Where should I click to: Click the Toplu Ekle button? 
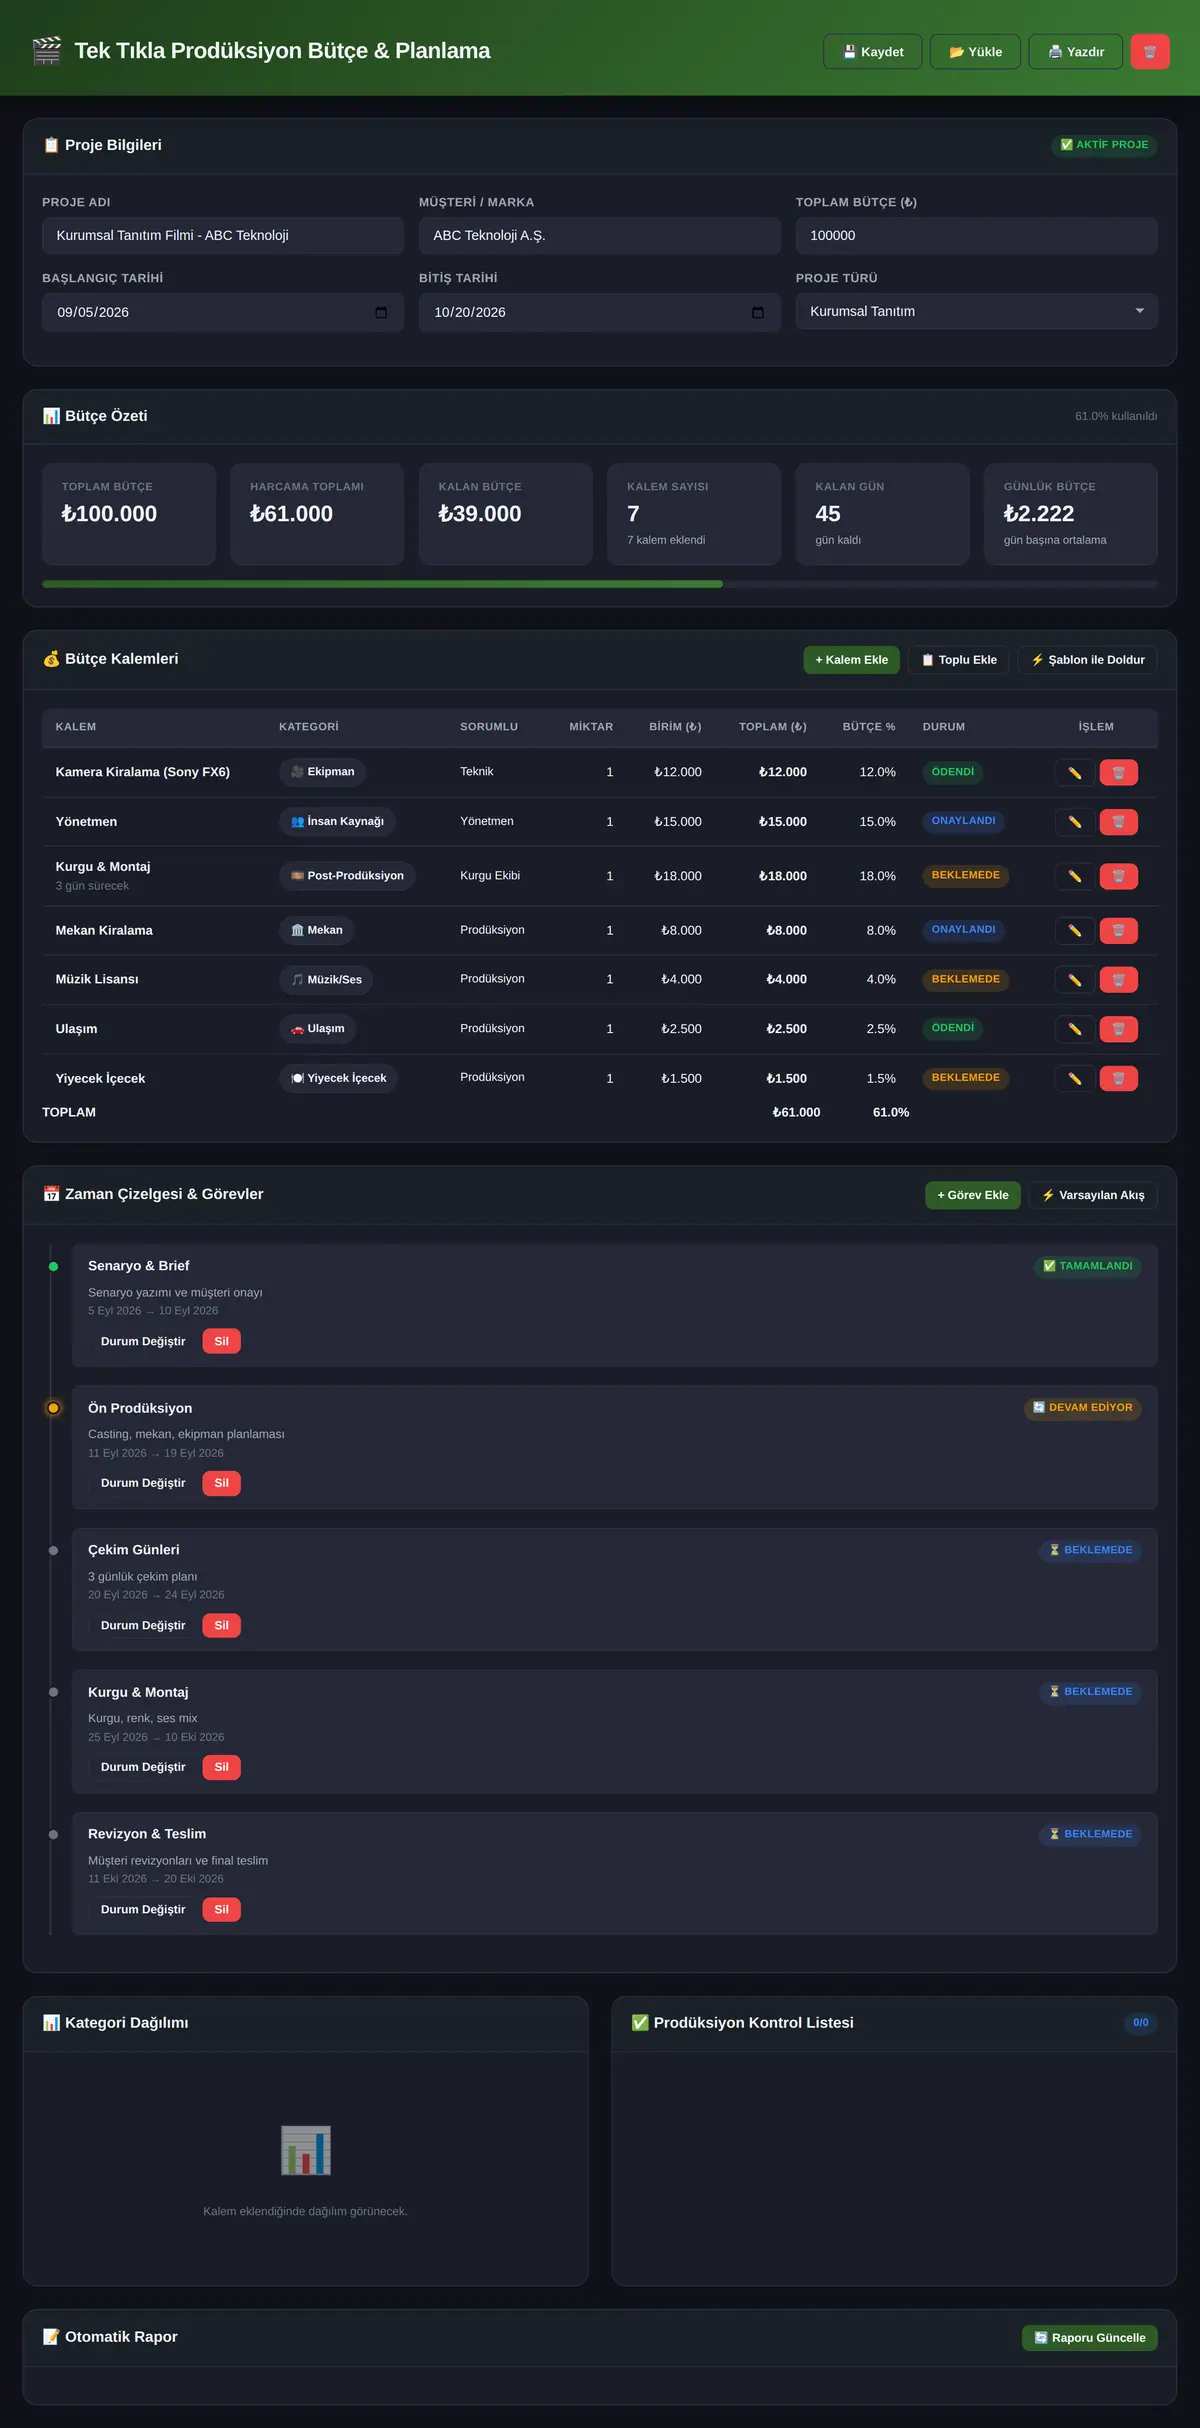pyautogui.click(x=959, y=660)
